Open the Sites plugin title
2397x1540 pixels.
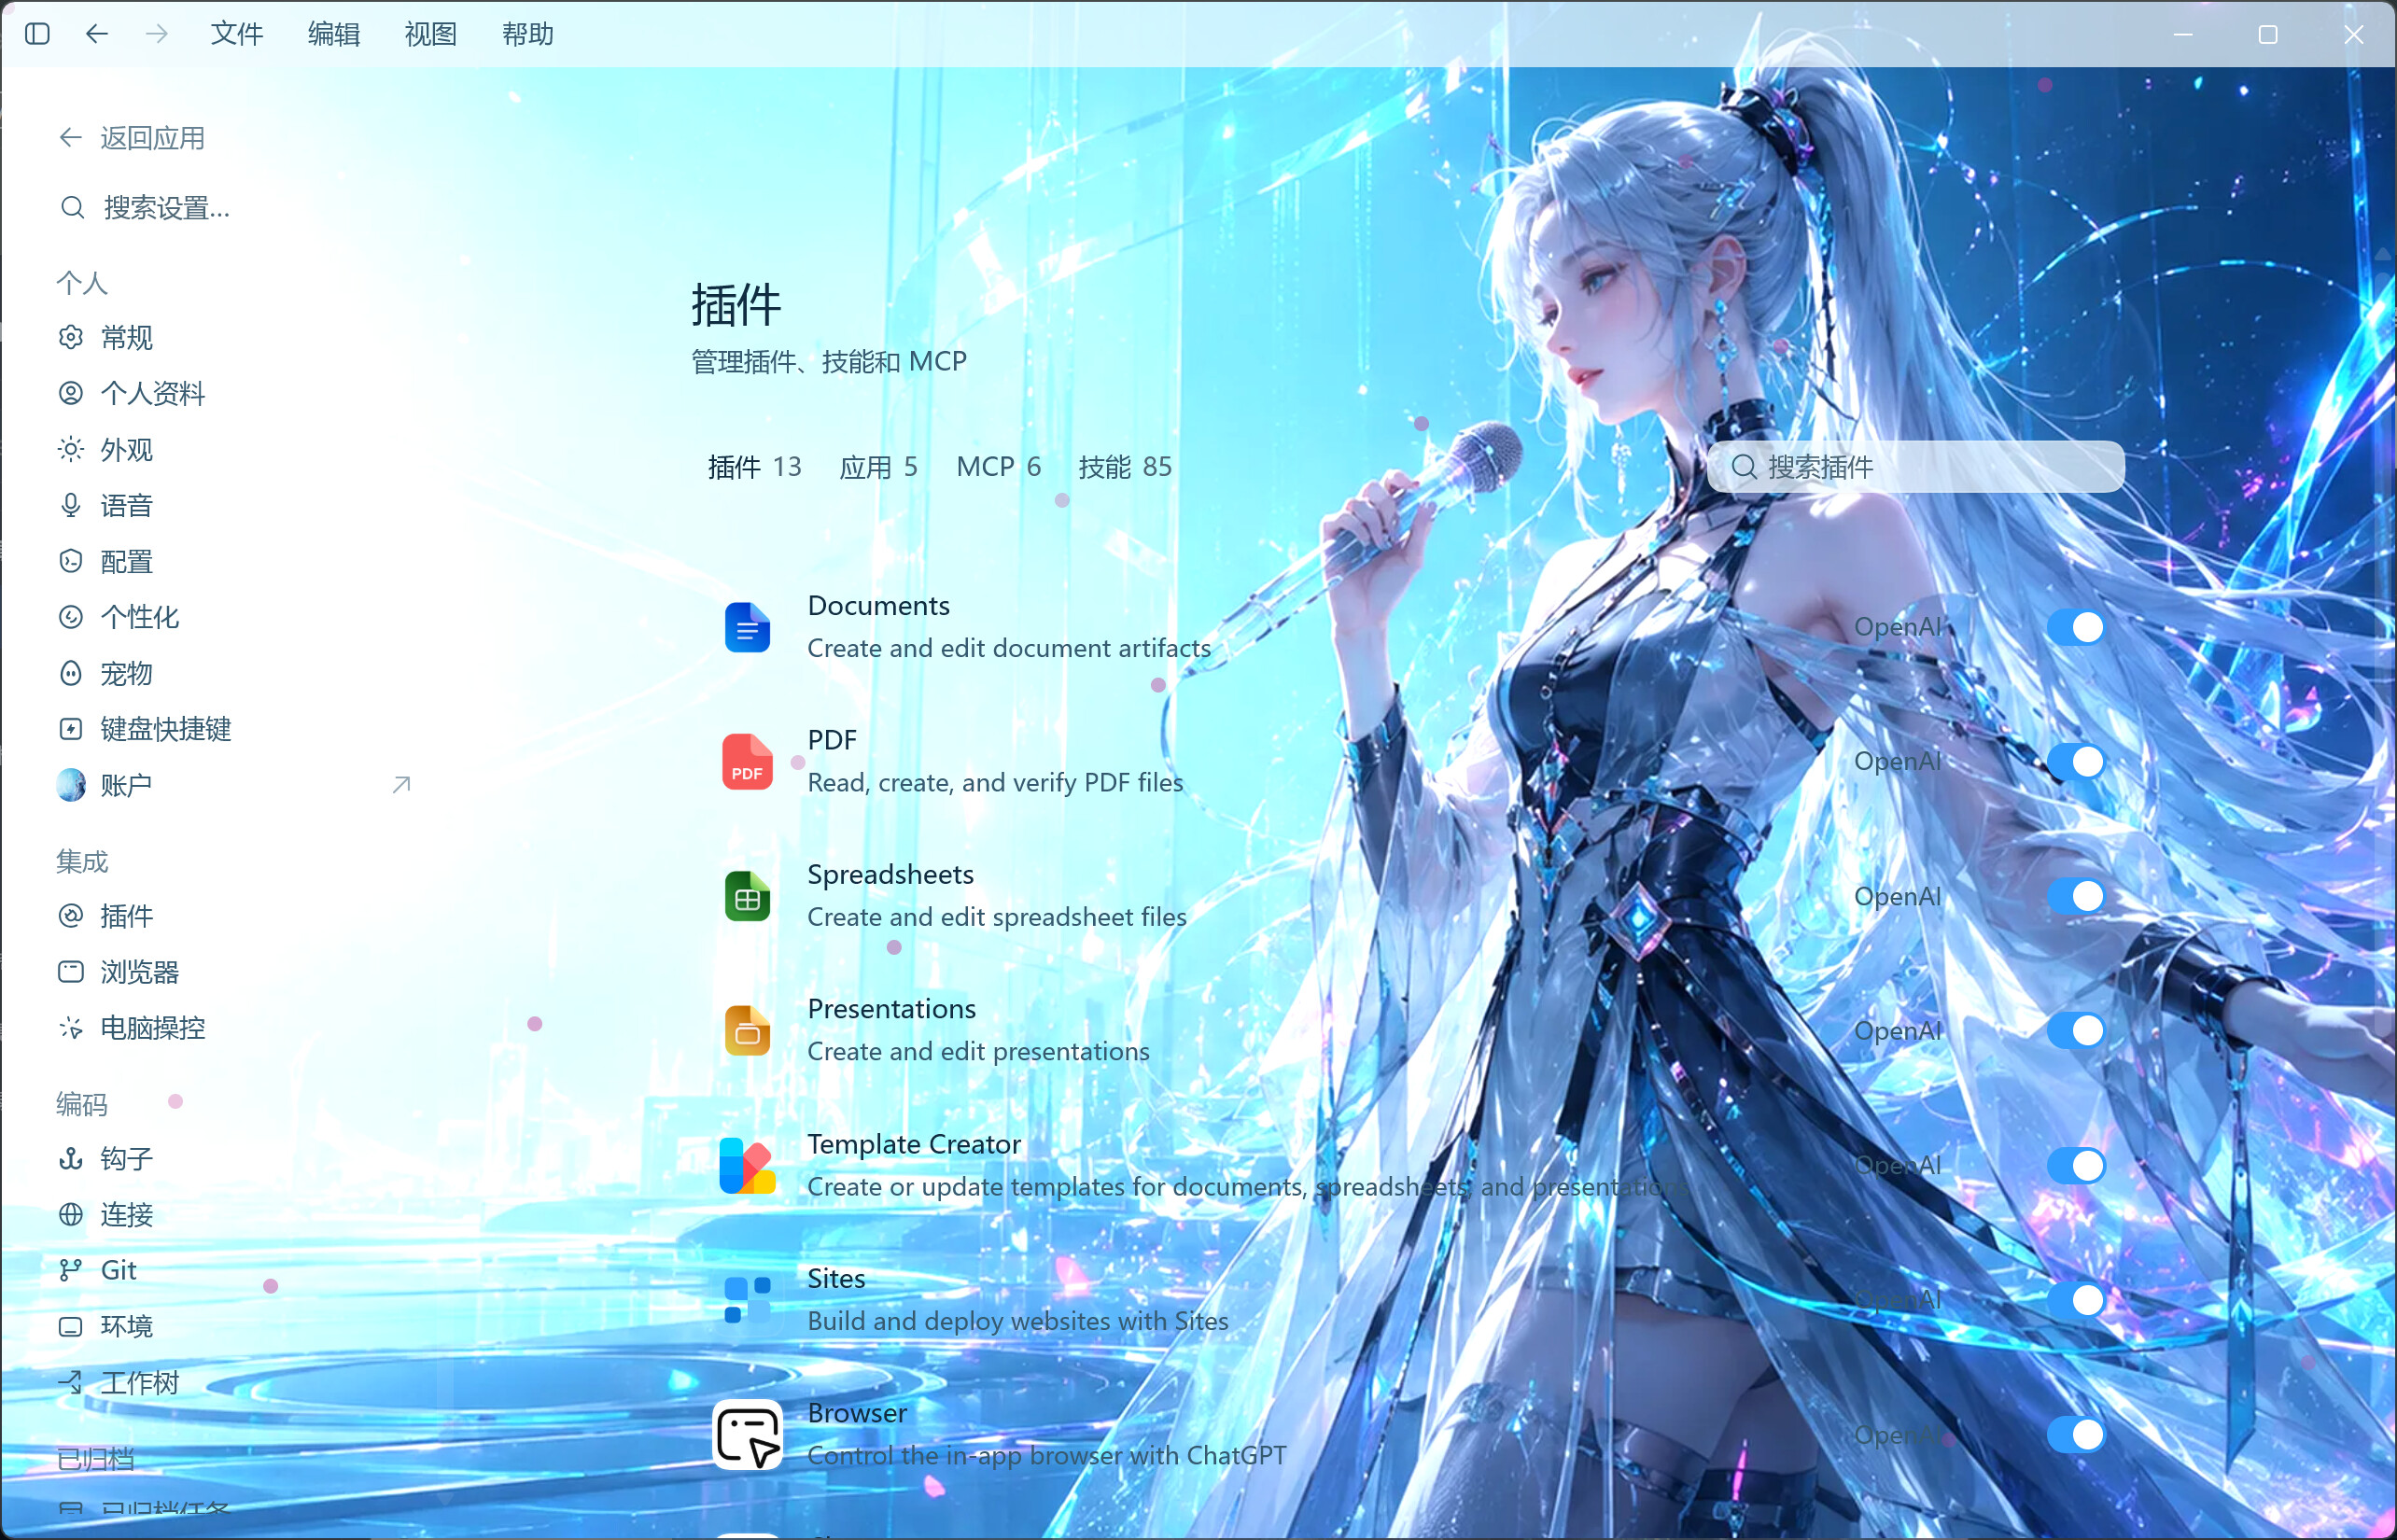836,1278
